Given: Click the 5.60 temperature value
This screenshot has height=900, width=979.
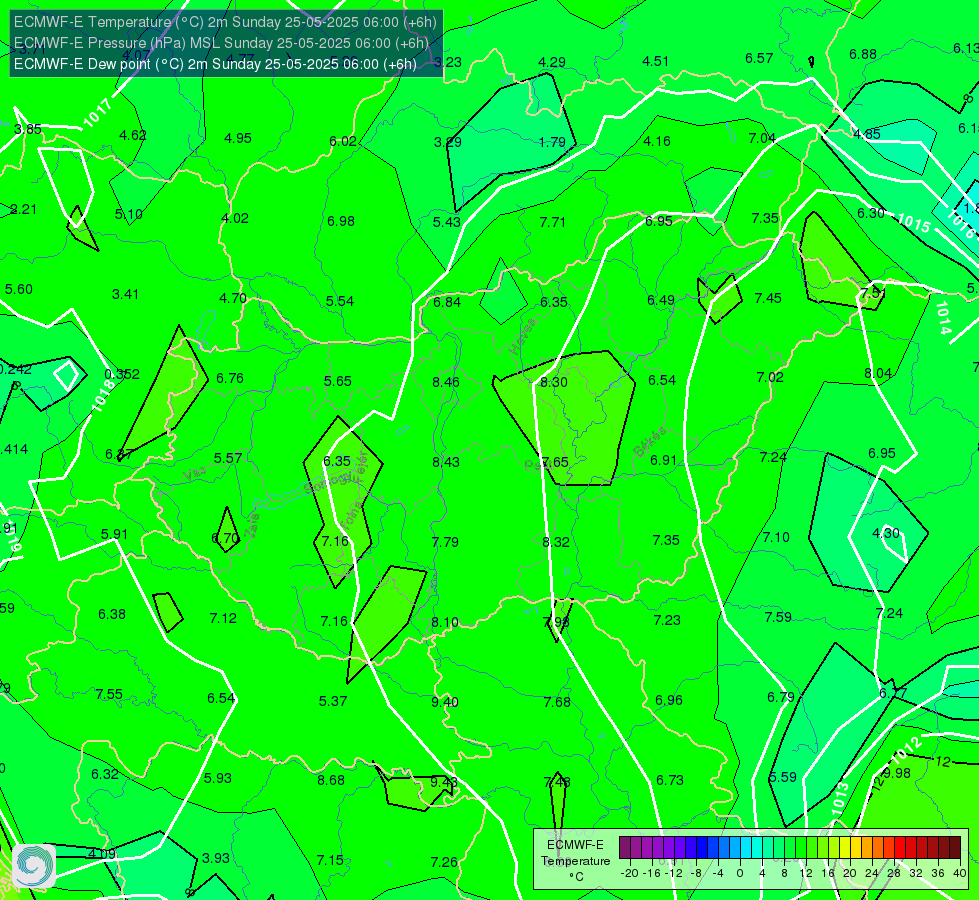Looking at the screenshot, I should [19, 289].
